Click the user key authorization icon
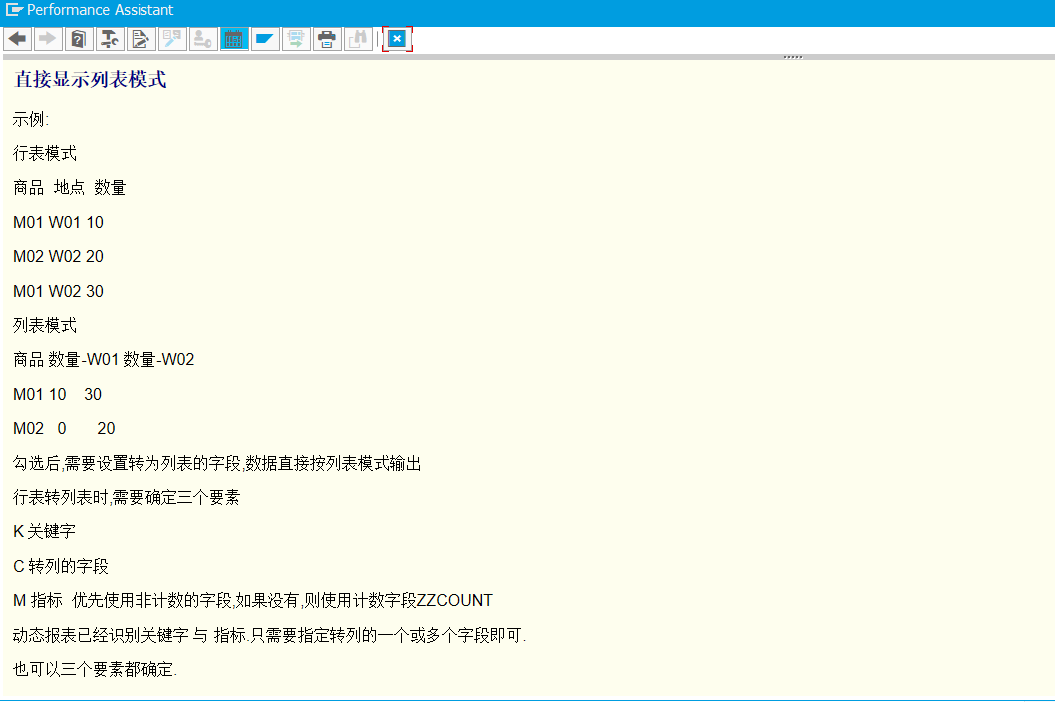The image size is (1055, 702). pyautogui.click(x=203, y=39)
